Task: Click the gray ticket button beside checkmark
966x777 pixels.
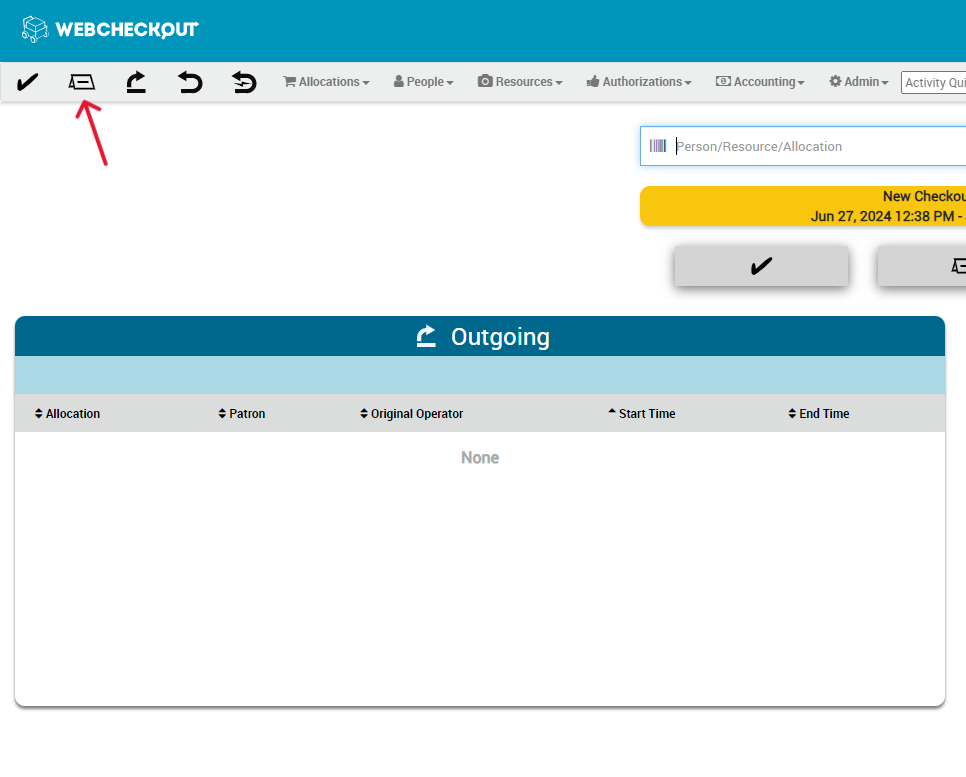Action: [x=922, y=266]
